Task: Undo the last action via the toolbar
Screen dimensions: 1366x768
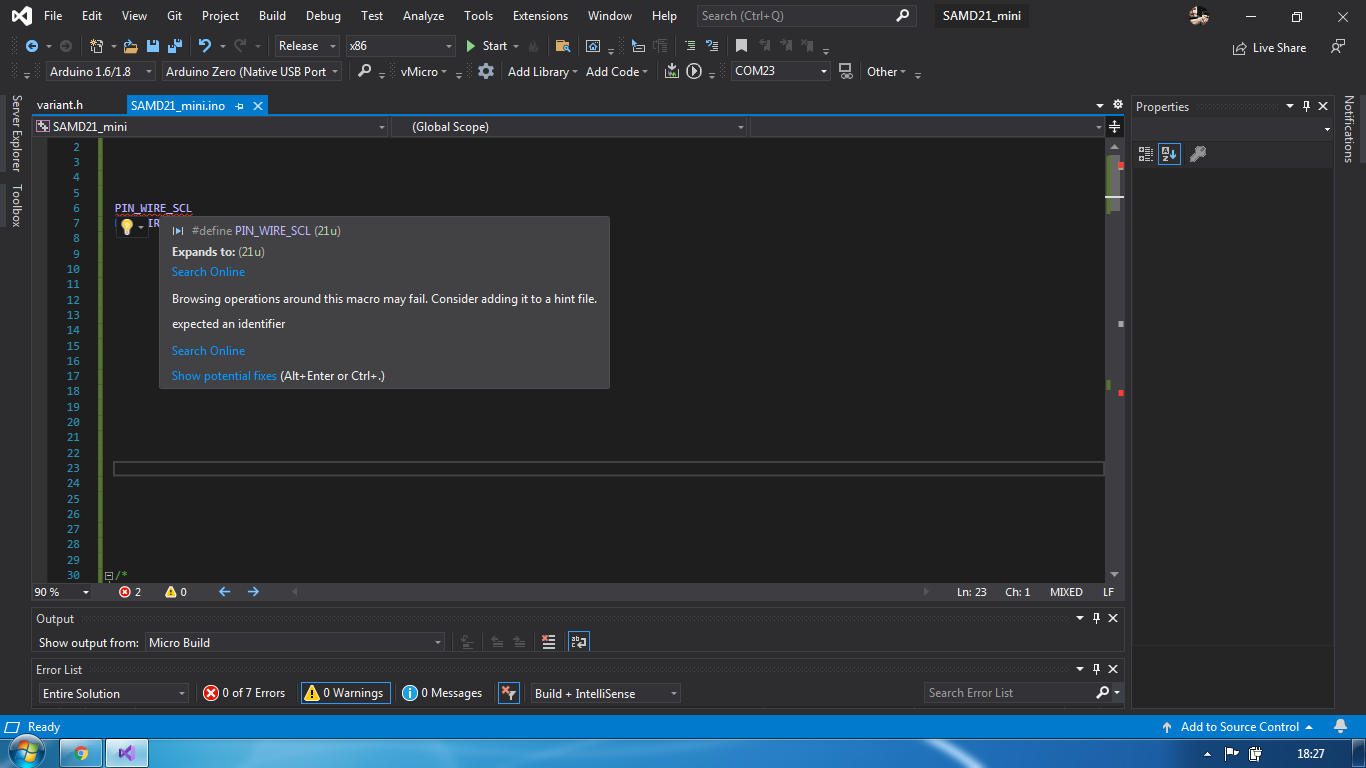Action: pos(205,46)
